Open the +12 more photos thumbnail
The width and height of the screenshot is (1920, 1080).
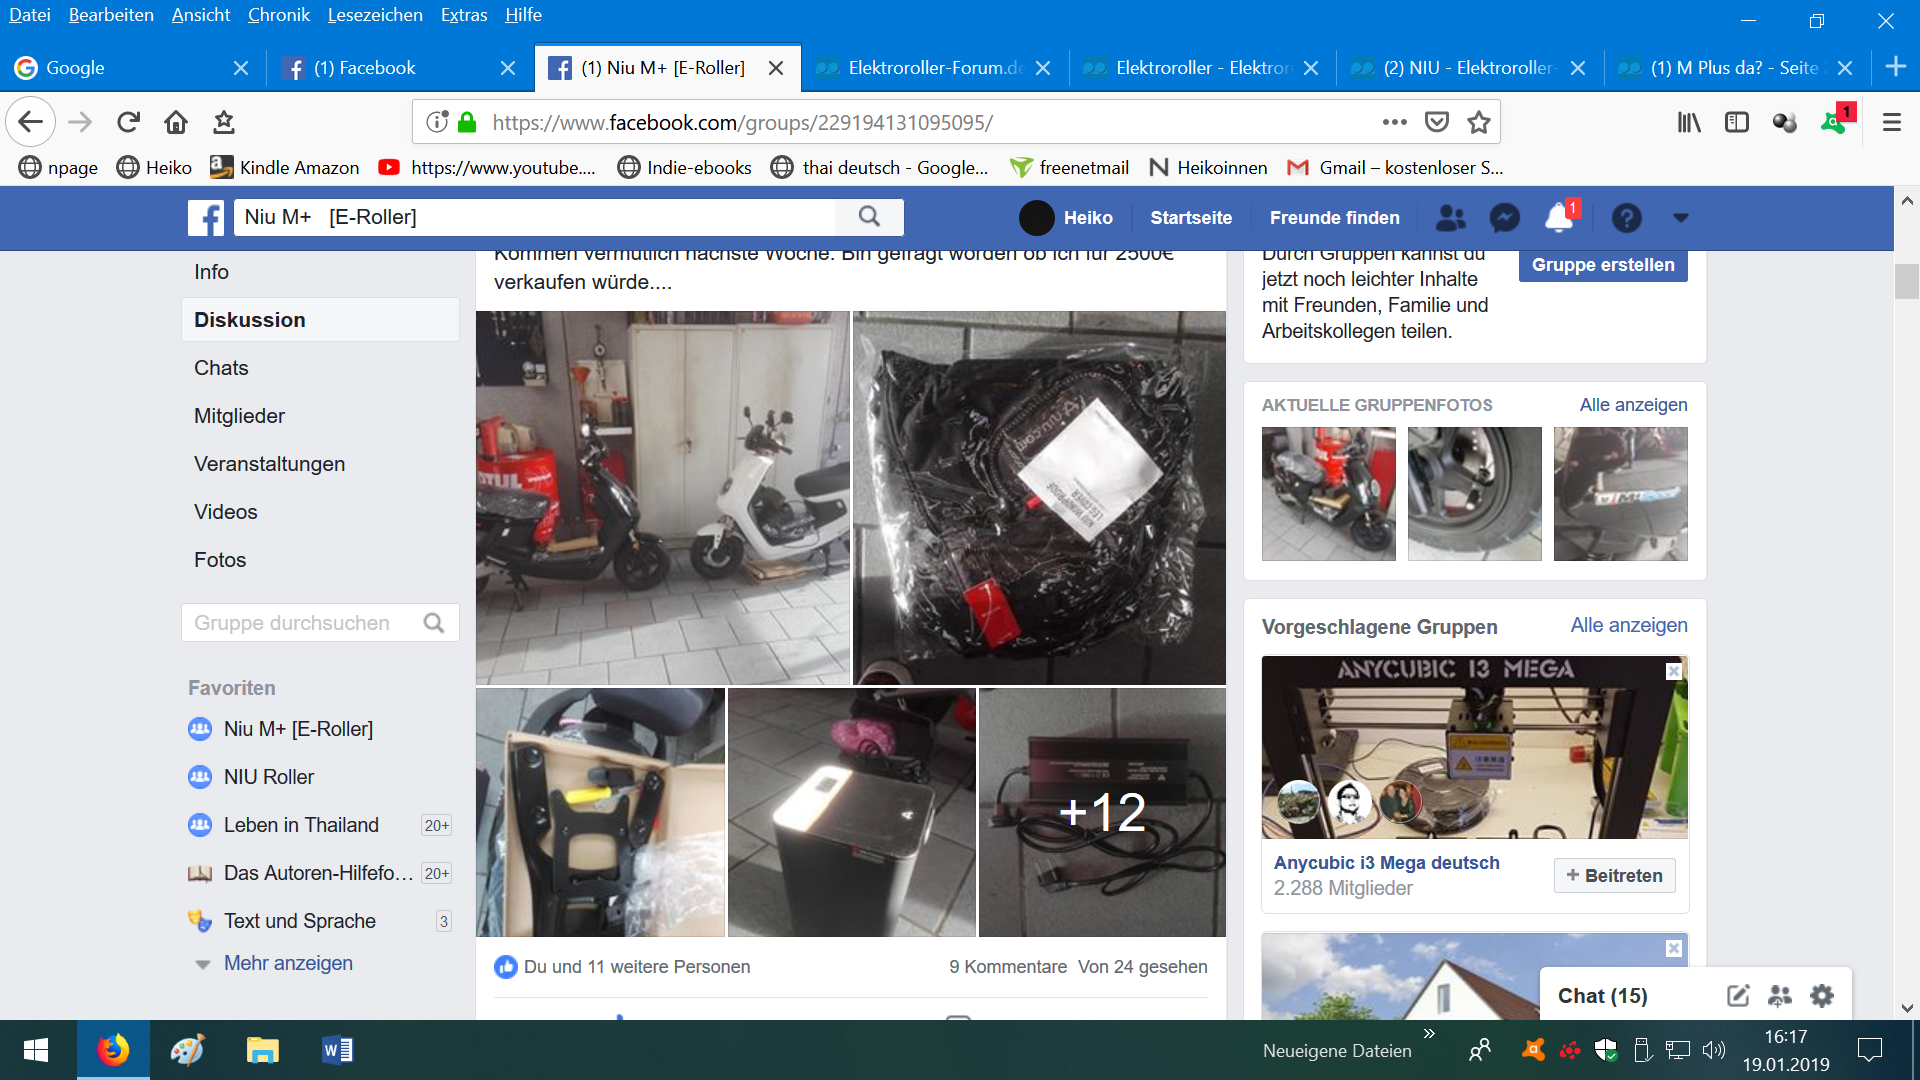click(x=1102, y=812)
